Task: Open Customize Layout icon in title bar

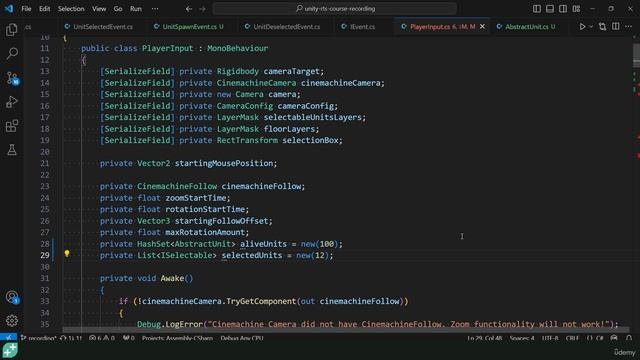Action: pos(576,9)
